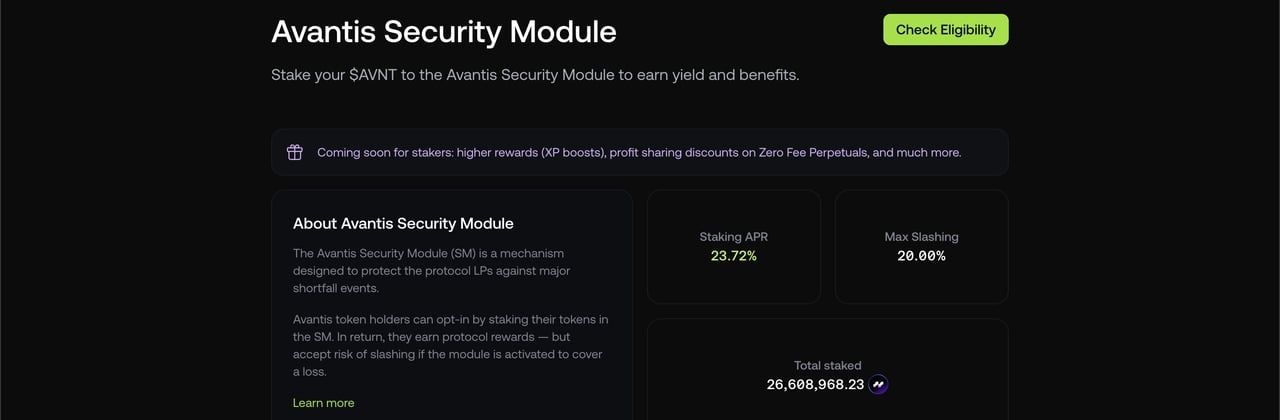Click the AVNT token icon beside total staked
Image resolution: width=1280 pixels, height=420 pixels.
[x=878, y=384]
